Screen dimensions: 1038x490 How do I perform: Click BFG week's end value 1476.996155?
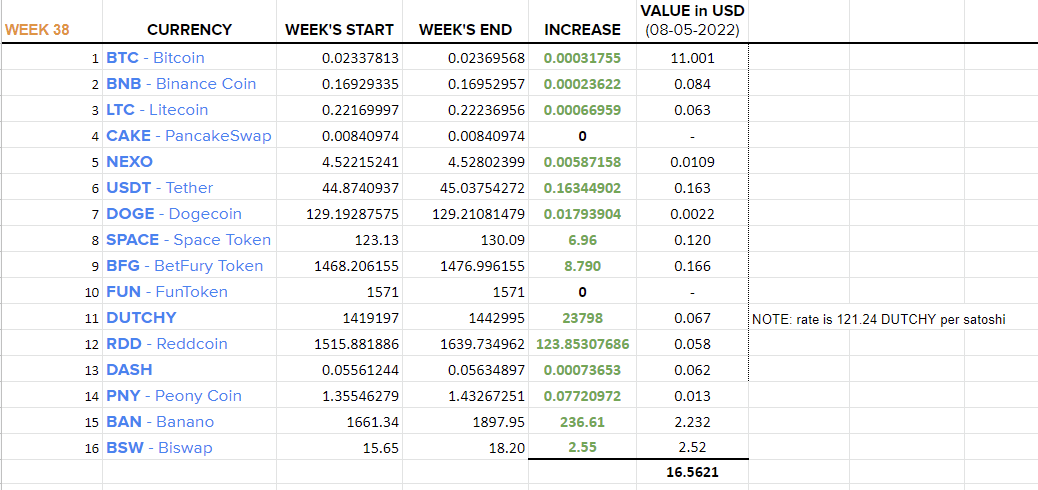tap(483, 266)
